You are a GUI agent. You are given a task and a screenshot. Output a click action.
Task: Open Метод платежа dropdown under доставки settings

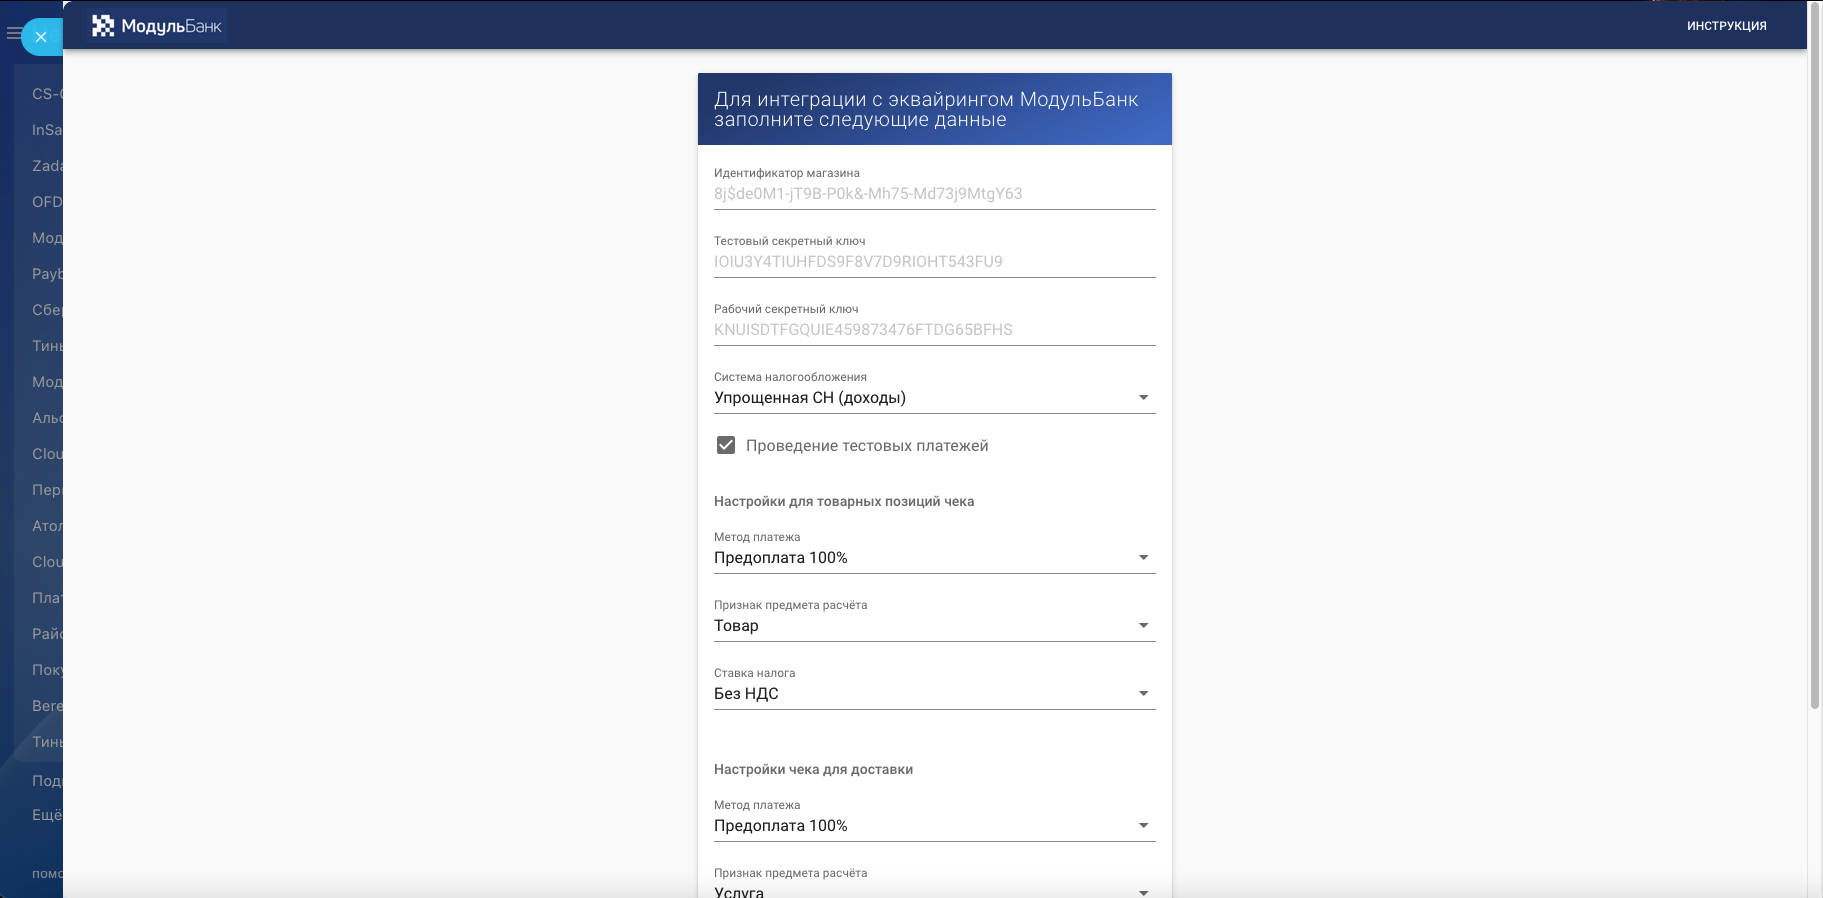point(934,826)
